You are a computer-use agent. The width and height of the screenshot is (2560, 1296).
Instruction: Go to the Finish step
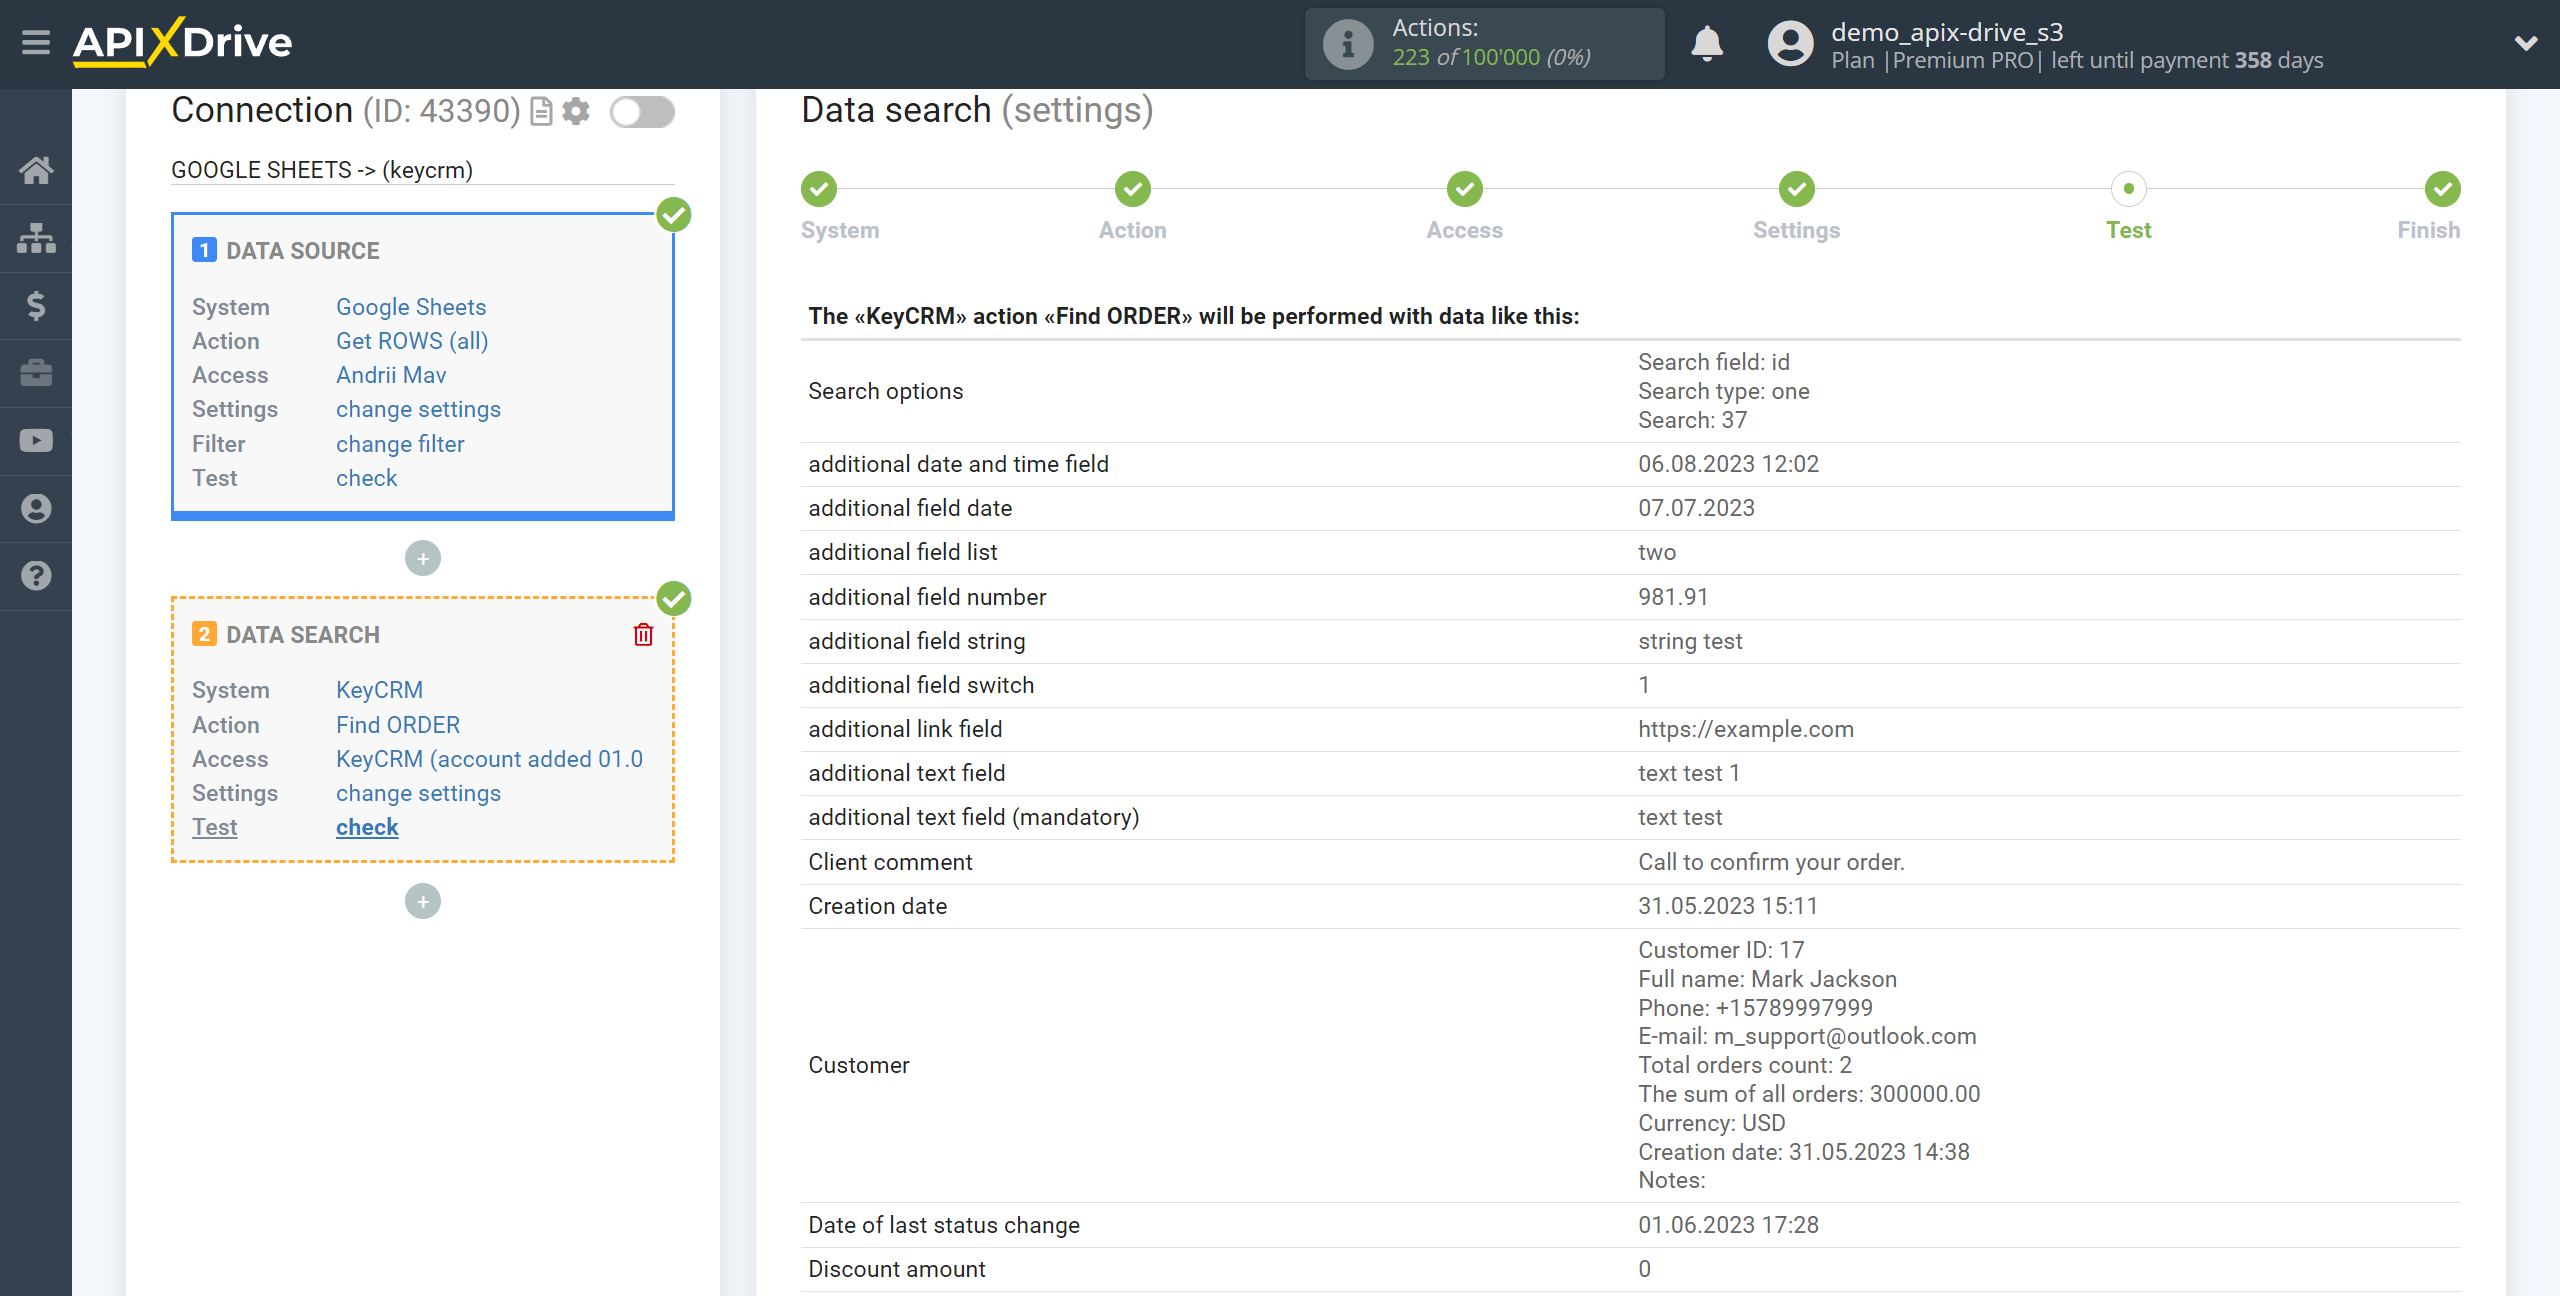tap(2443, 189)
